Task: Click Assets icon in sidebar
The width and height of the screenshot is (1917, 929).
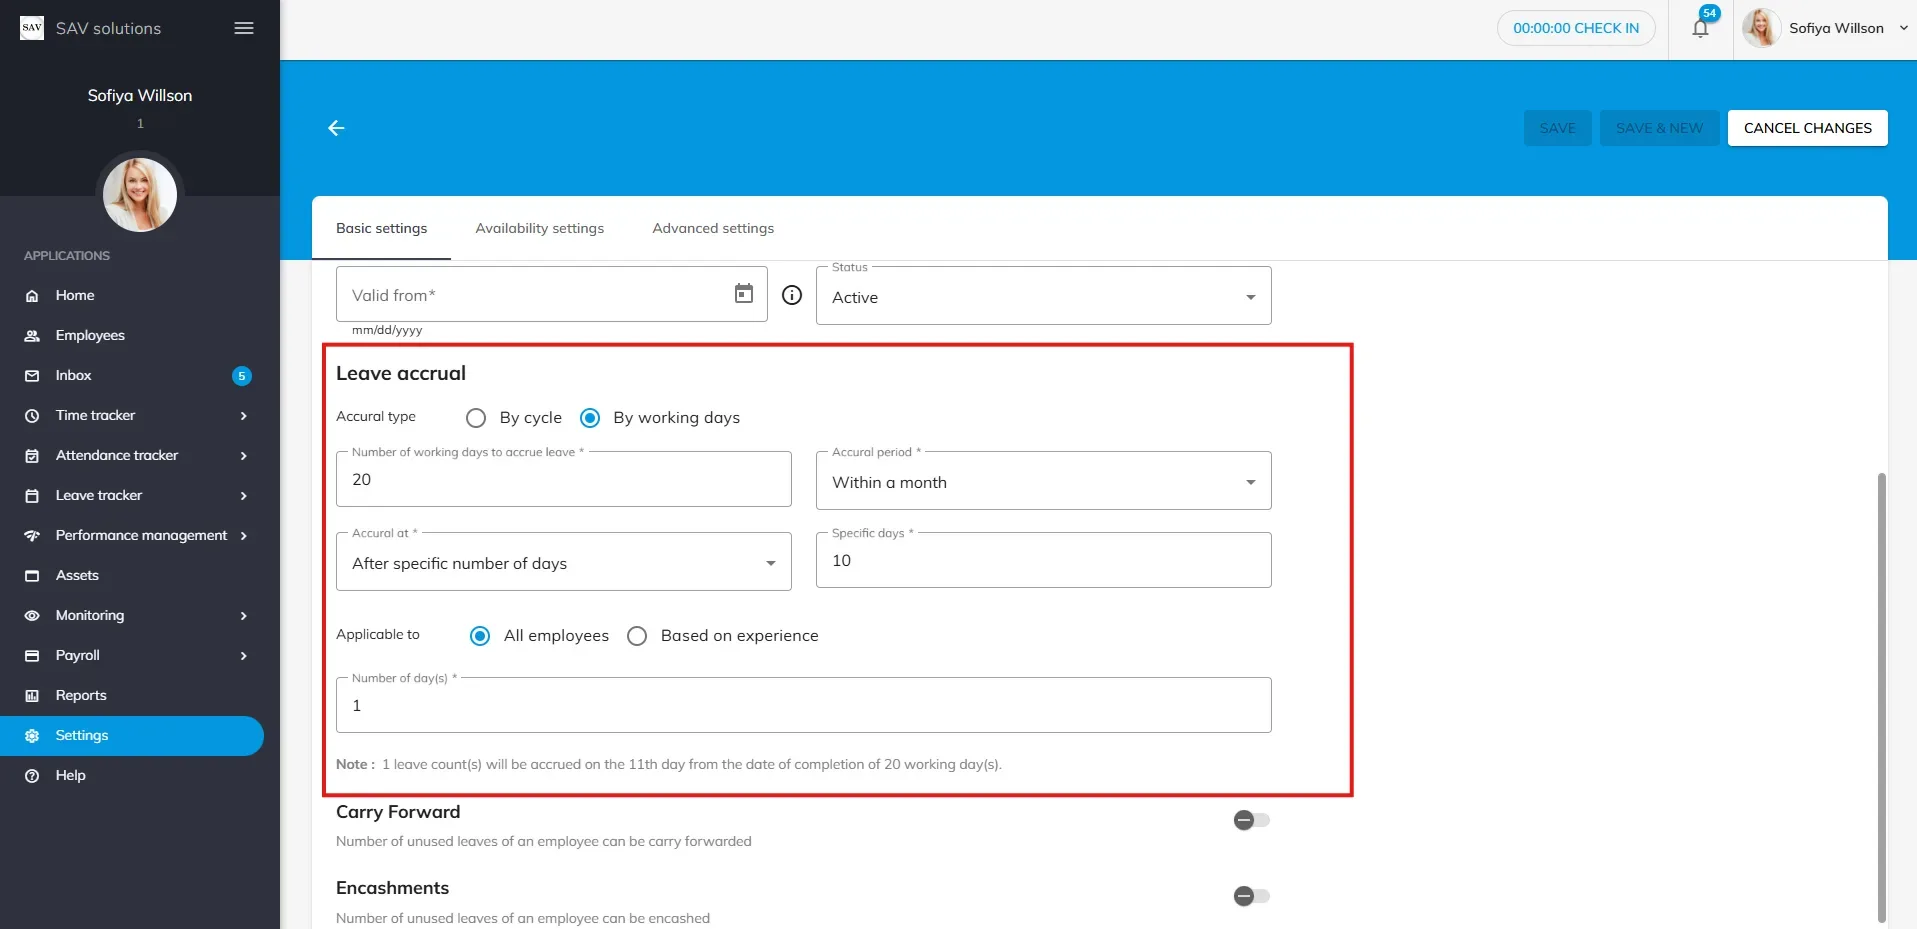Action: [32, 576]
